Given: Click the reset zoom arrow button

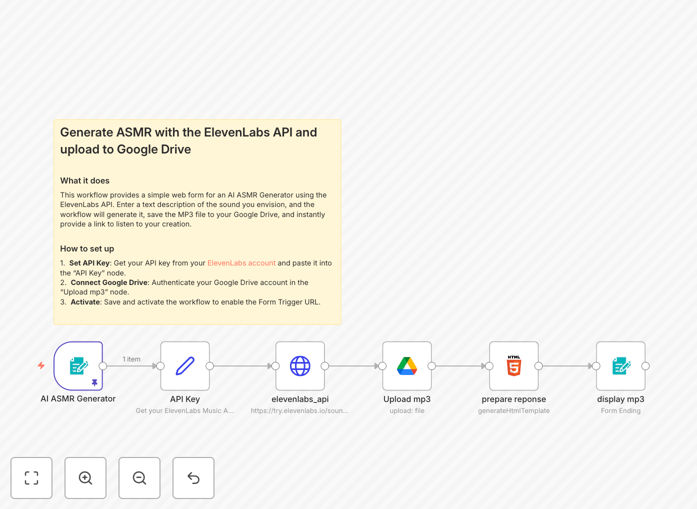Looking at the screenshot, I should pos(193,478).
